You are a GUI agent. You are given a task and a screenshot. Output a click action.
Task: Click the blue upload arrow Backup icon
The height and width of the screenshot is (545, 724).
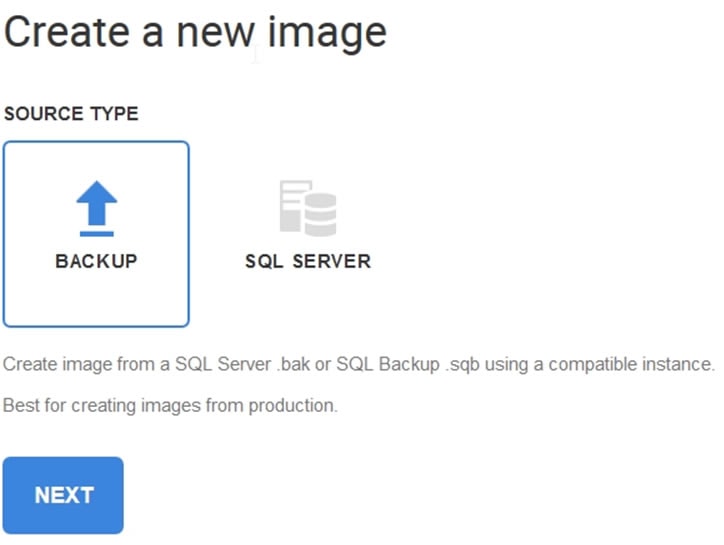tap(97, 207)
